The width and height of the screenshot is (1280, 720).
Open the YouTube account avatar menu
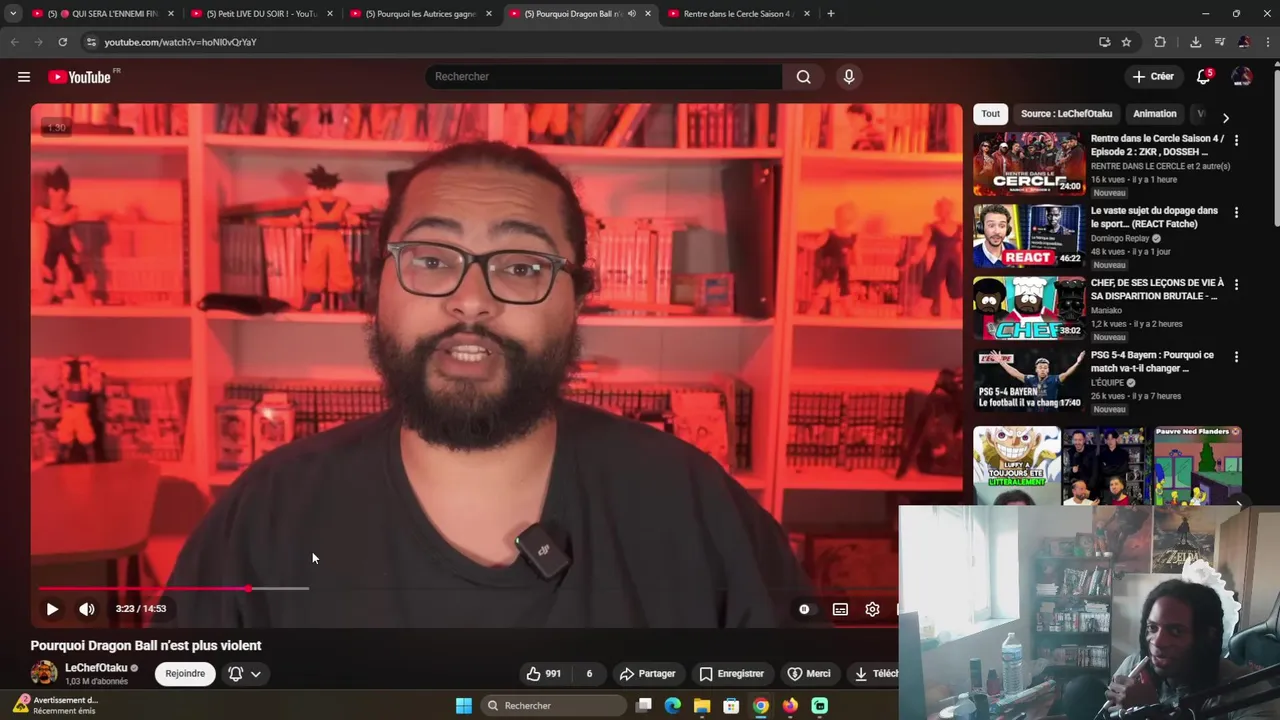tap(1241, 77)
